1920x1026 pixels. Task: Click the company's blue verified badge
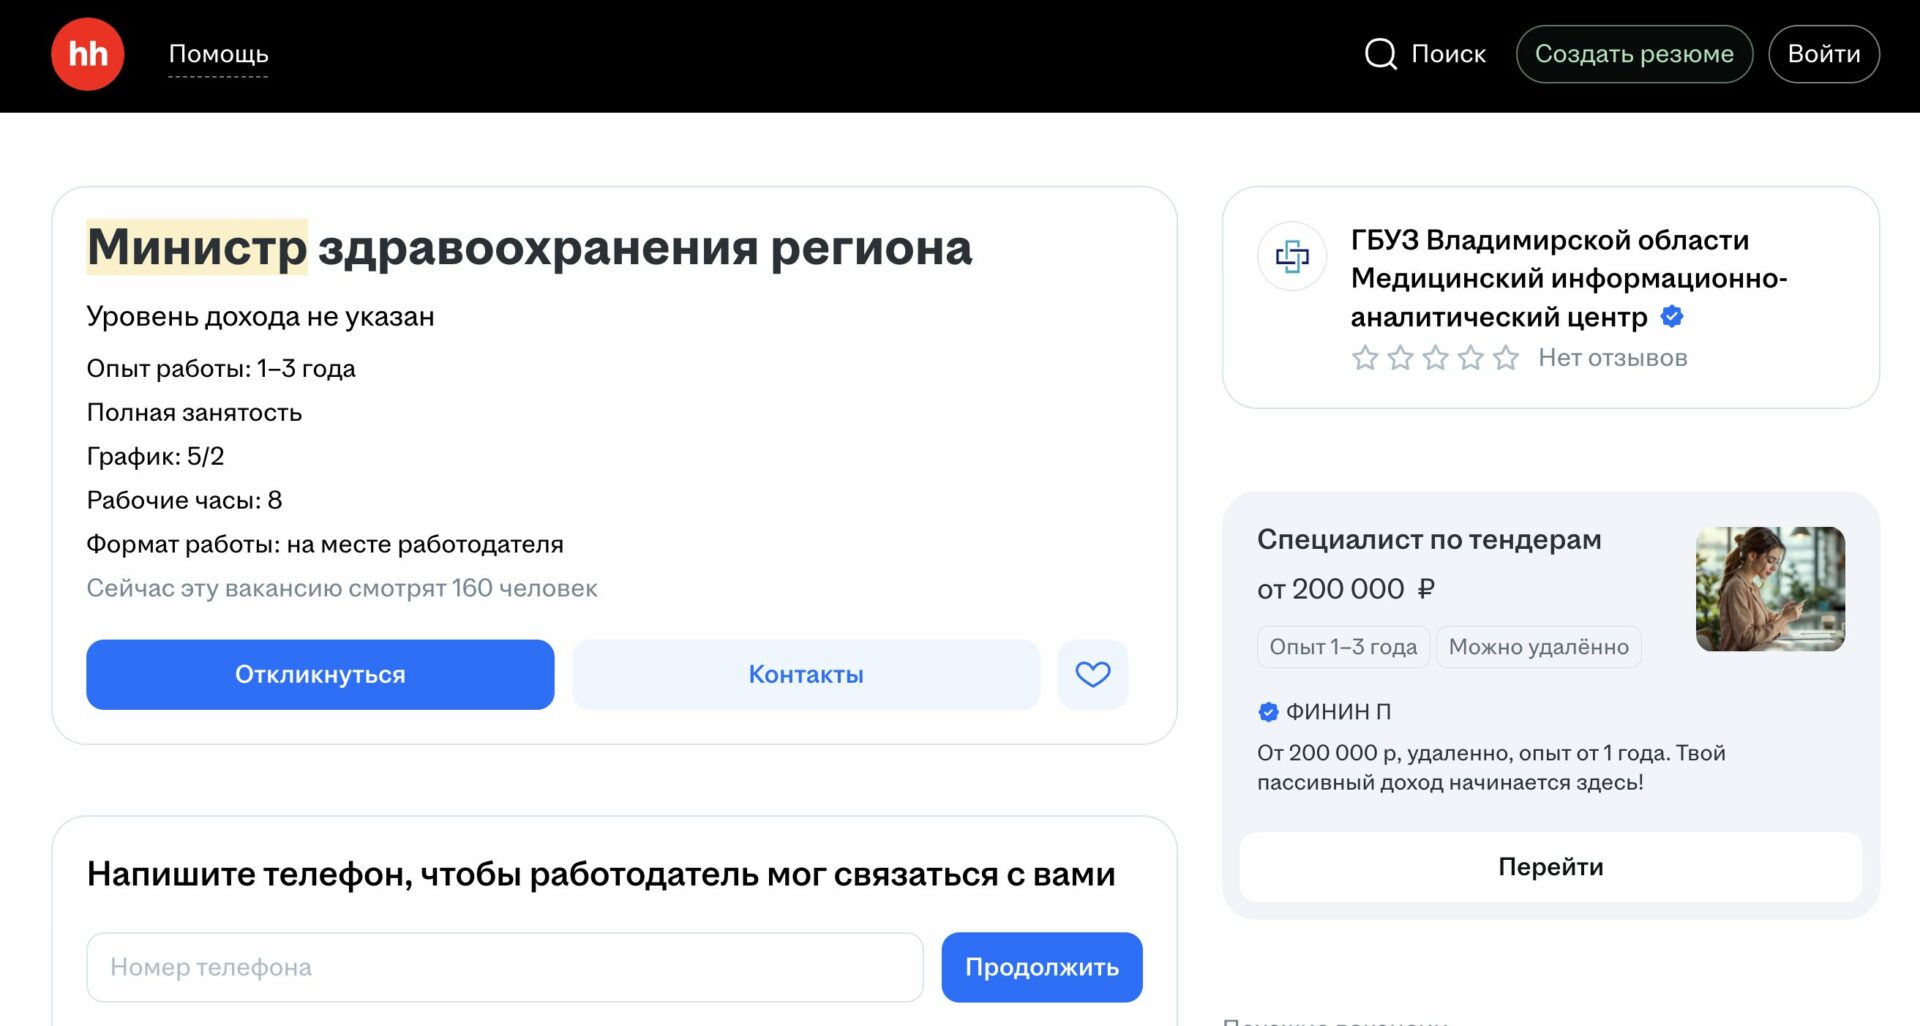point(1671,316)
